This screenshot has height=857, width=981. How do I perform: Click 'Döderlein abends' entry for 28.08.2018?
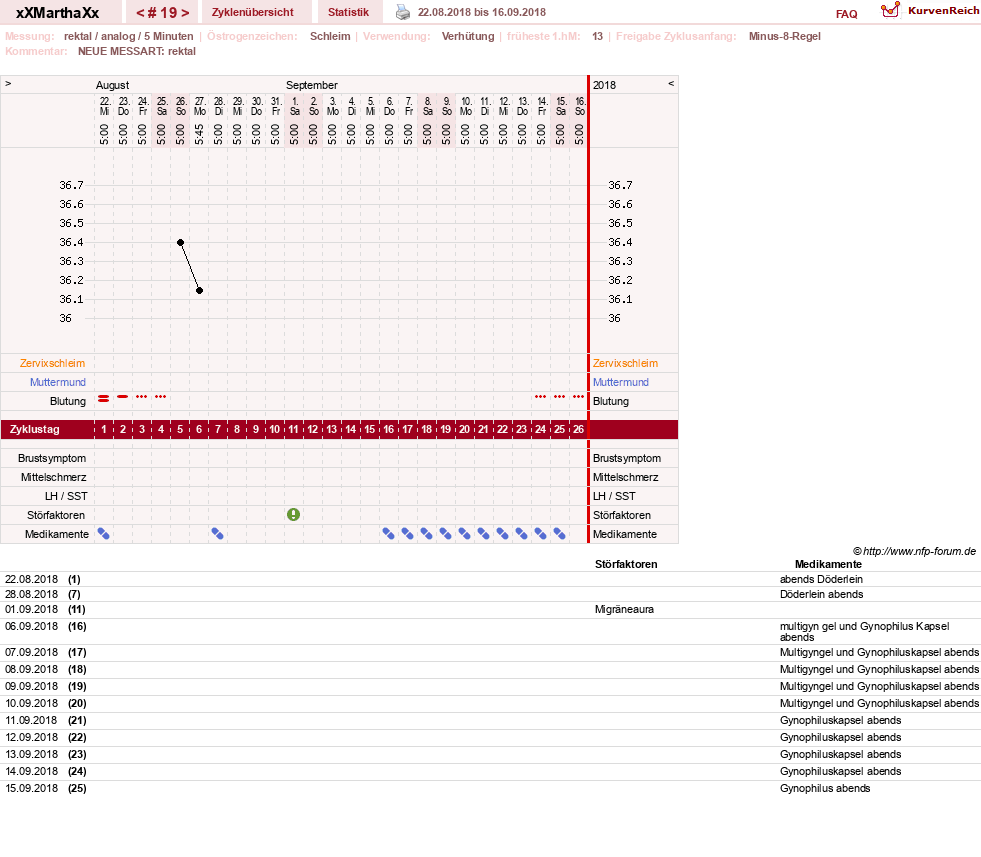tap(821, 594)
